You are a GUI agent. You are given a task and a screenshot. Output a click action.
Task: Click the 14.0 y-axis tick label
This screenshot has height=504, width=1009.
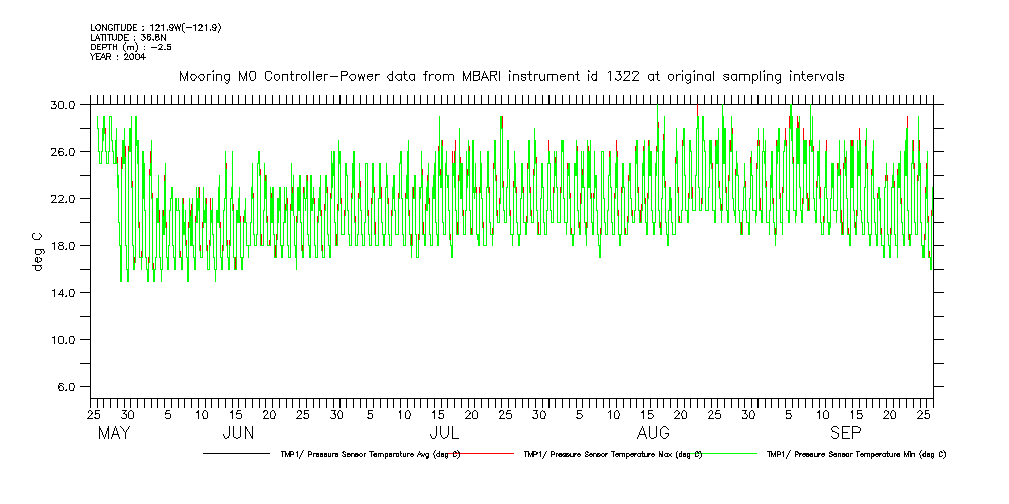coord(63,293)
